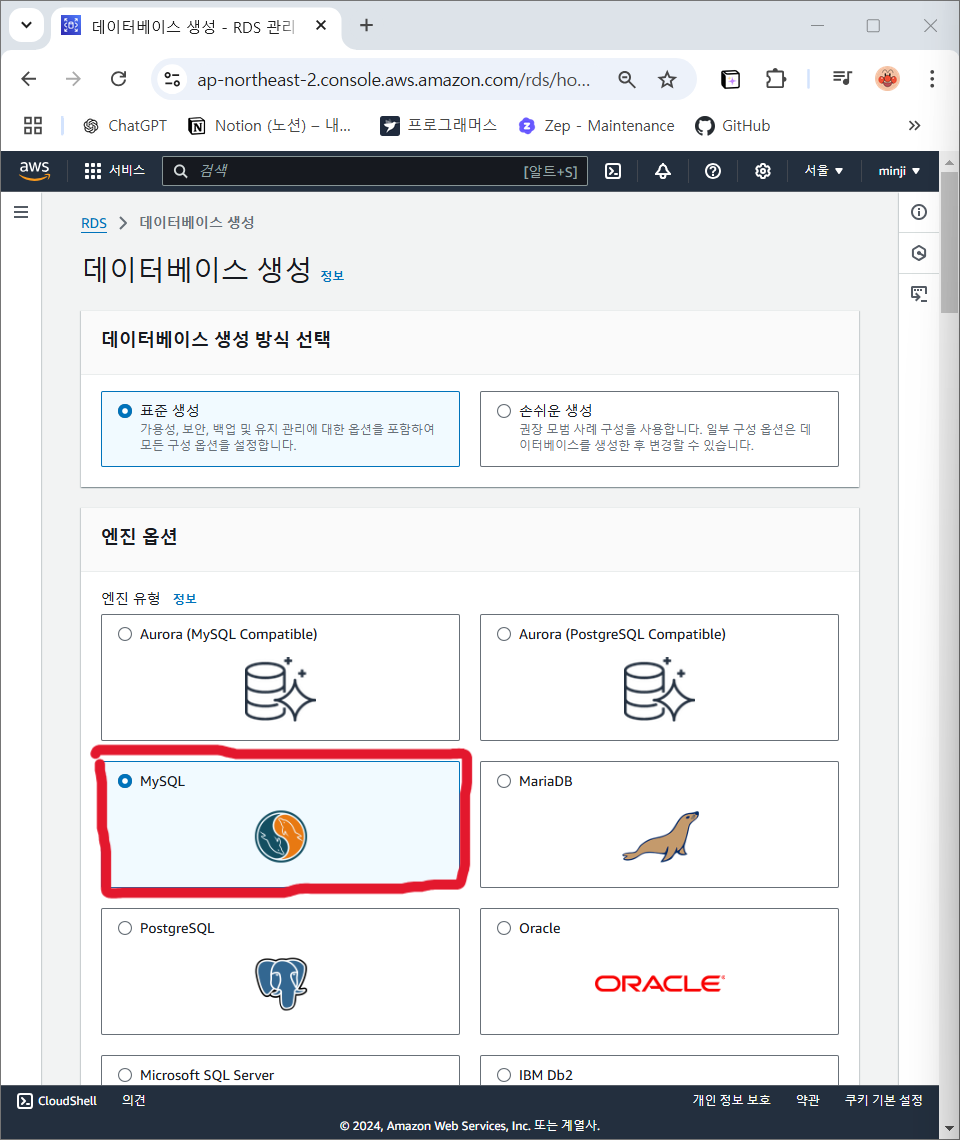Open 쿠키 기본 설정 in footer
The height and width of the screenshot is (1140, 960).
click(x=884, y=1100)
